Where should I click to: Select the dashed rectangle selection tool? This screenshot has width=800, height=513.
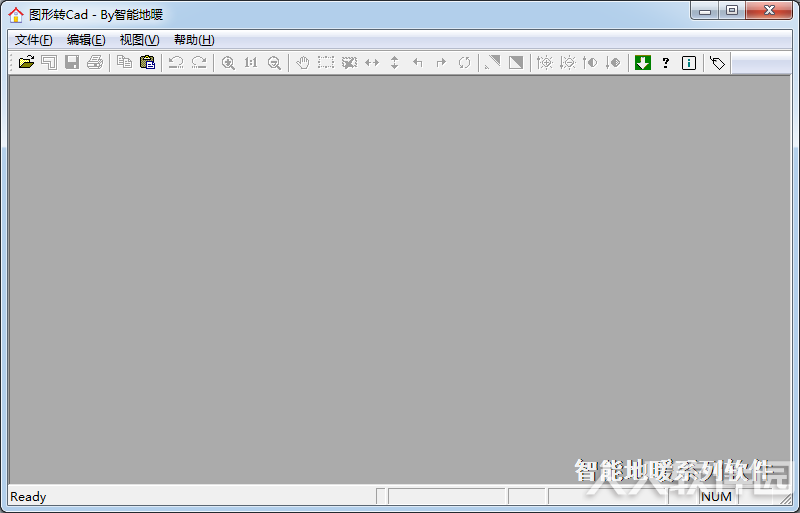pyautogui.click(x=326, y=62)
